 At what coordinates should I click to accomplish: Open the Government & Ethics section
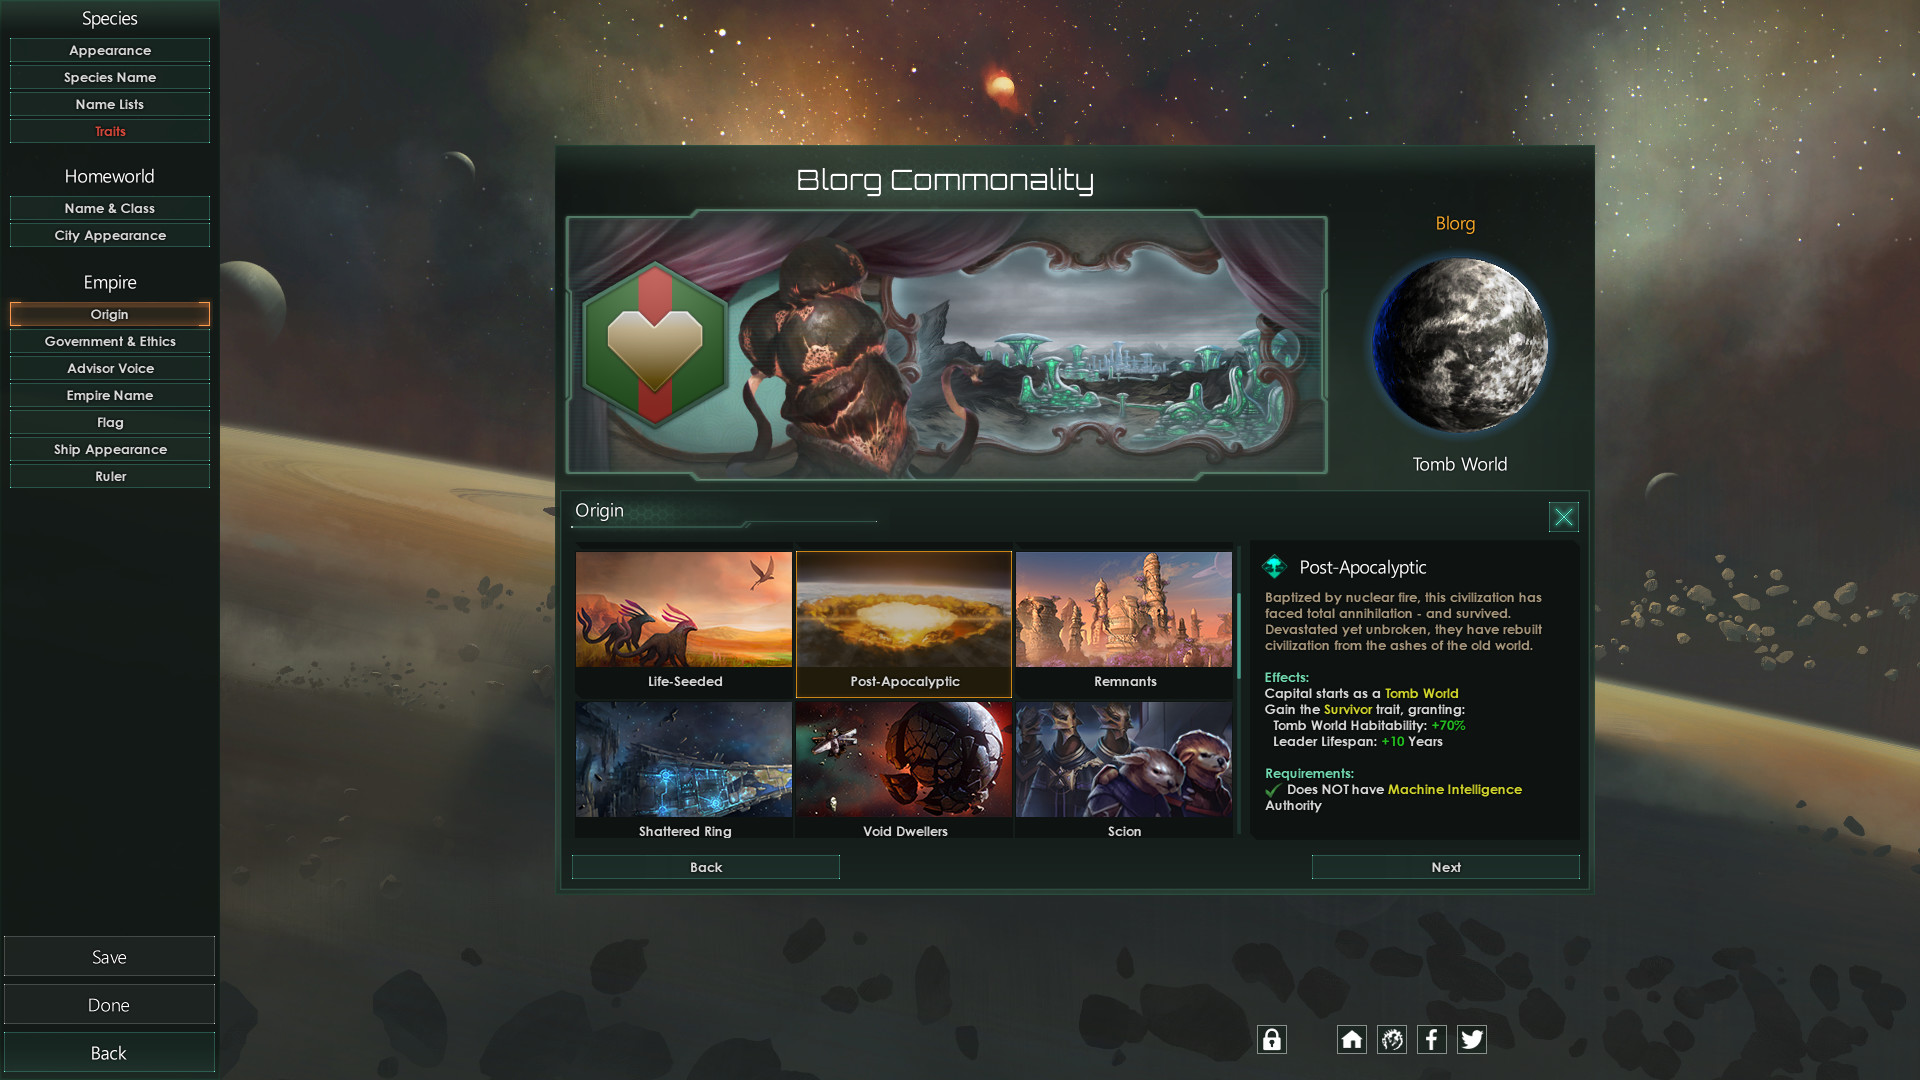pyautogui.click(x=109, y=340)
